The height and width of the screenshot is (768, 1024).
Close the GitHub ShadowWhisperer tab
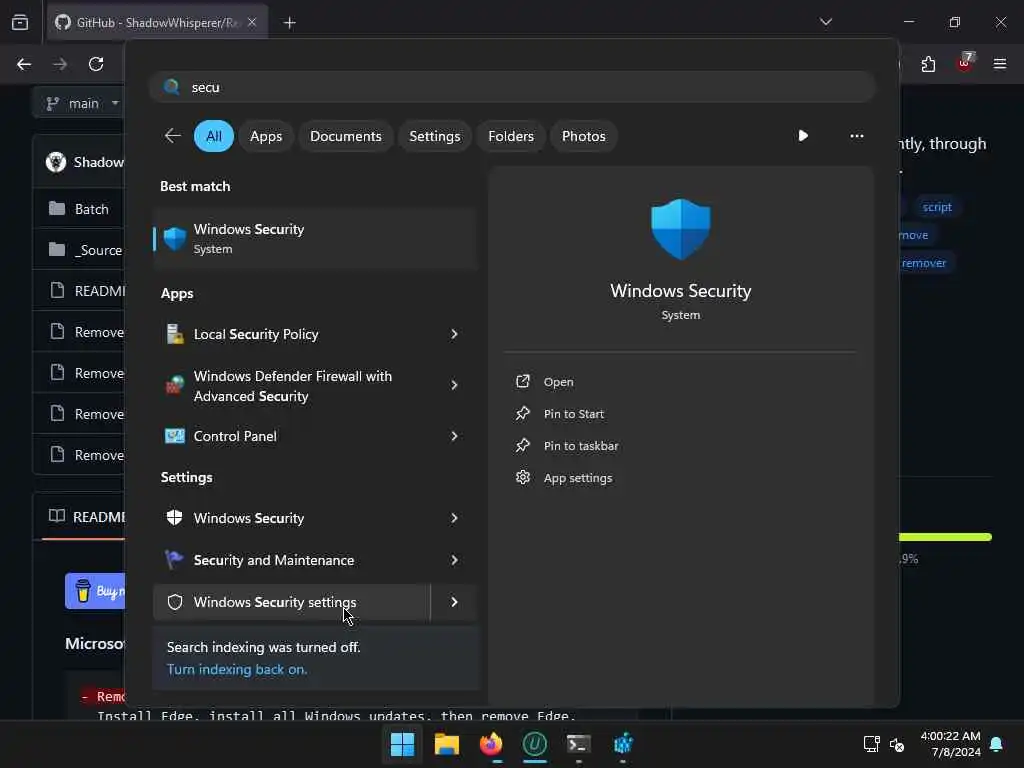(252, 22)
